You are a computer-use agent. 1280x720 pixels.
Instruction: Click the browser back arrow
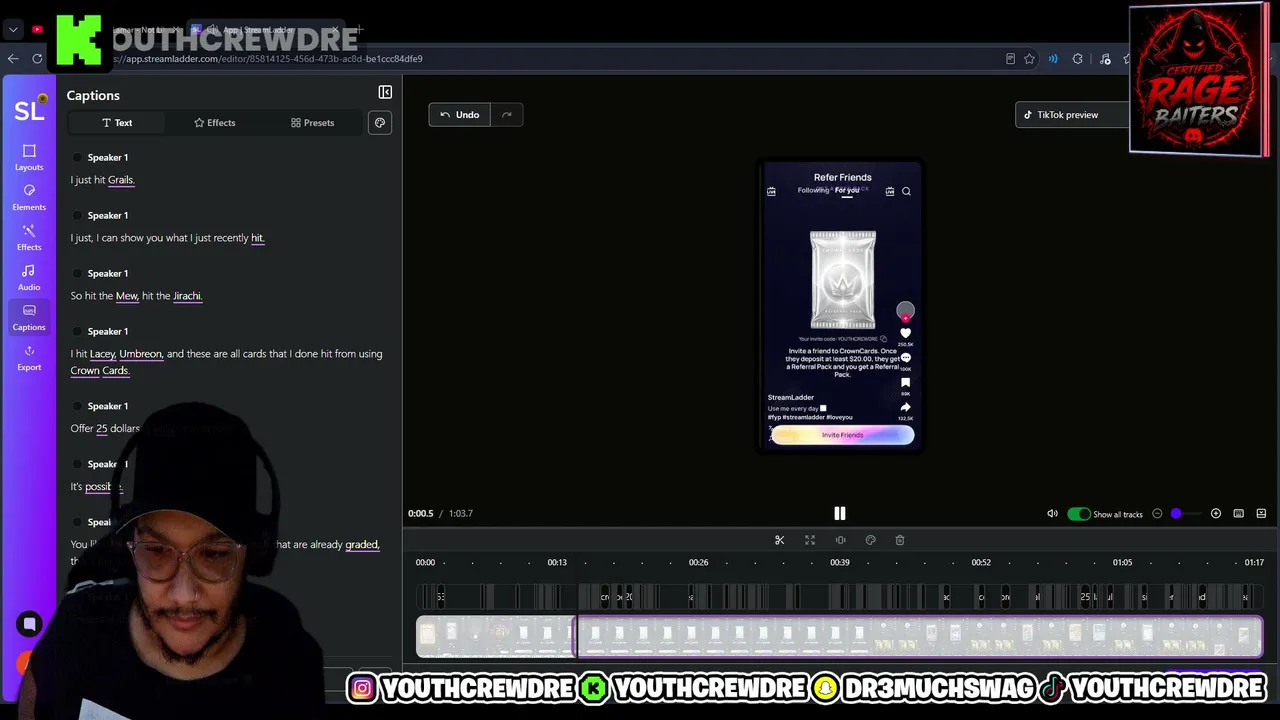coord(13,59)
